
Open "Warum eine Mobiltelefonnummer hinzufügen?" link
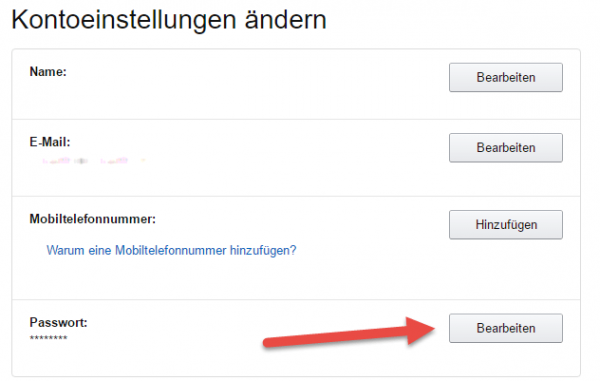click(171, 250)
